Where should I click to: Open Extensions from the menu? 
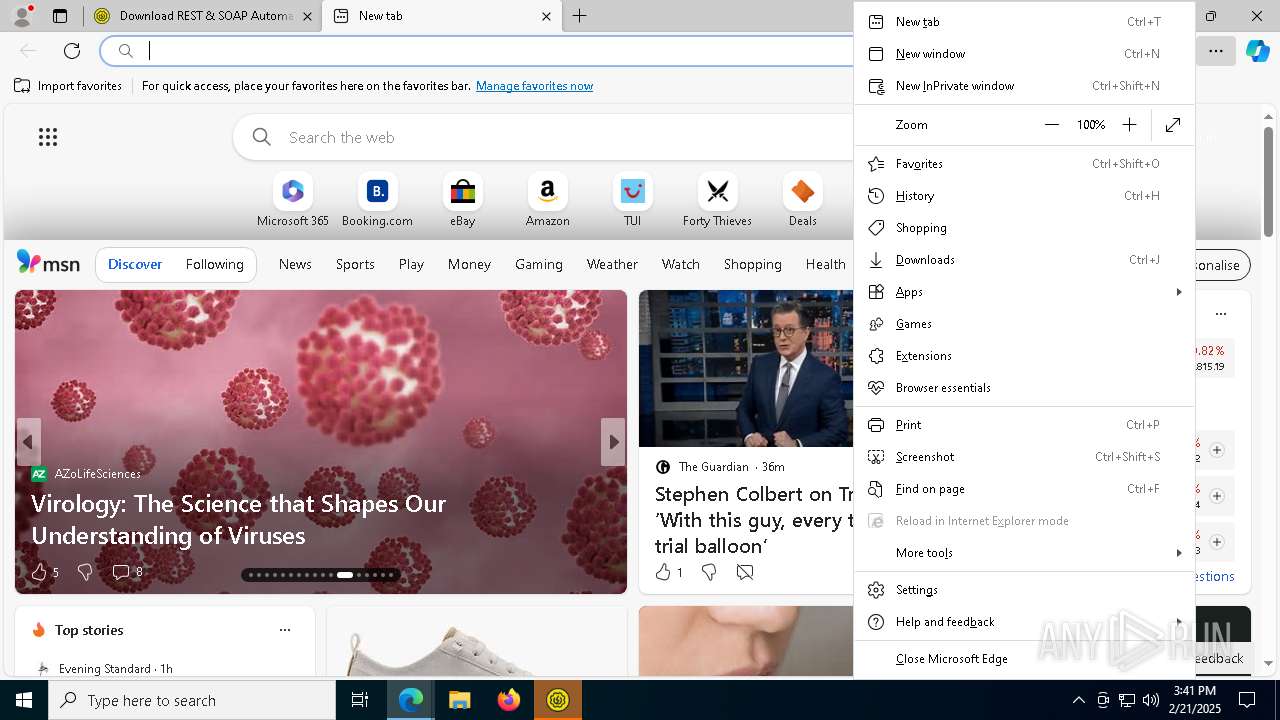pos(1024,356)
